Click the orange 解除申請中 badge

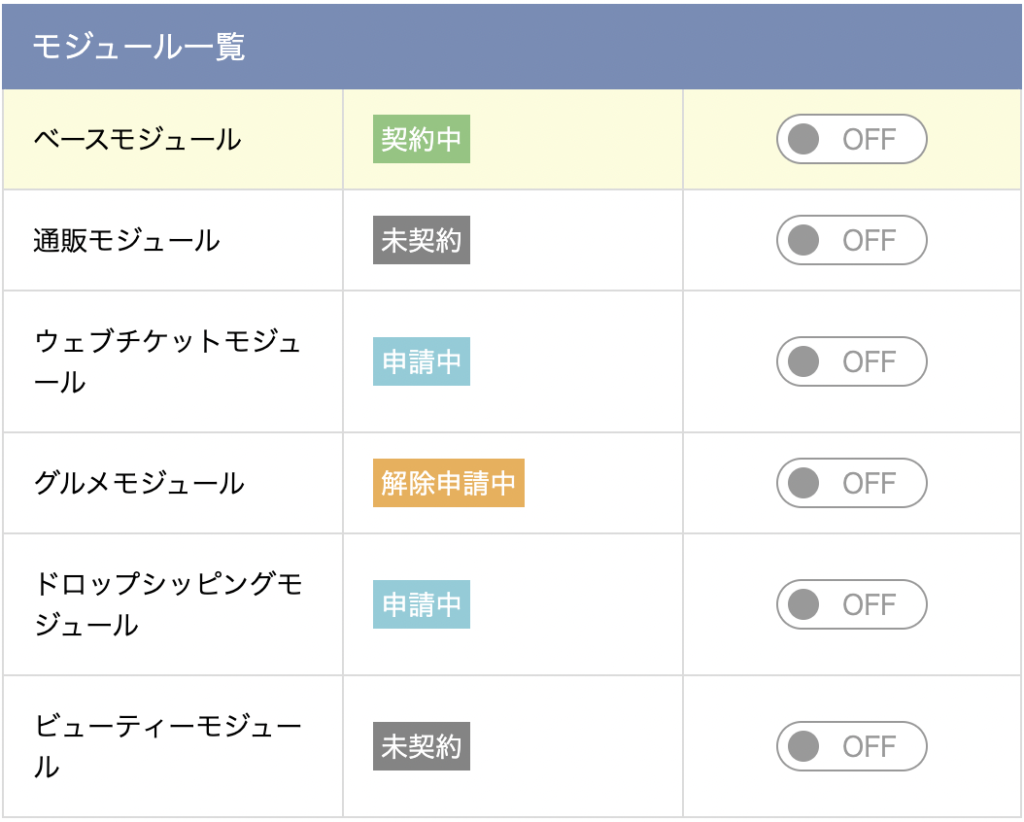(x=449, y=483)
